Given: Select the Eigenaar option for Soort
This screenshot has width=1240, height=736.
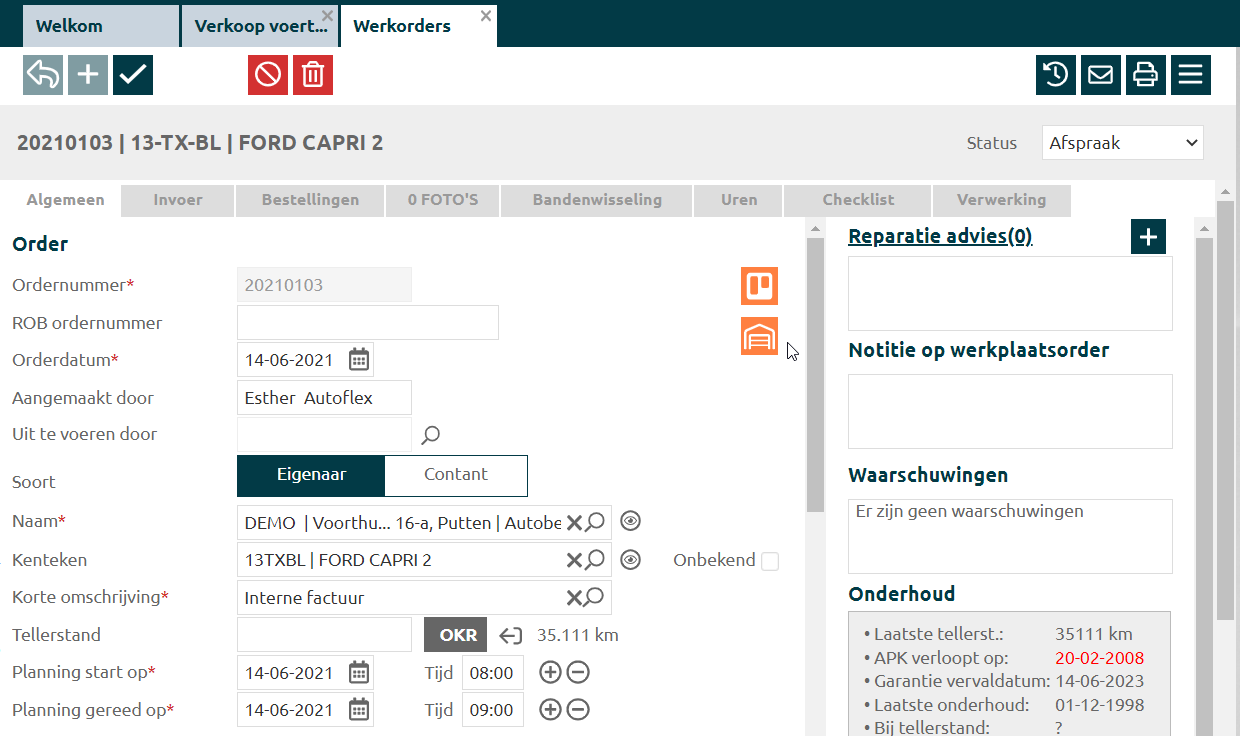Looking at the screenshot, I should pos(311,475).
